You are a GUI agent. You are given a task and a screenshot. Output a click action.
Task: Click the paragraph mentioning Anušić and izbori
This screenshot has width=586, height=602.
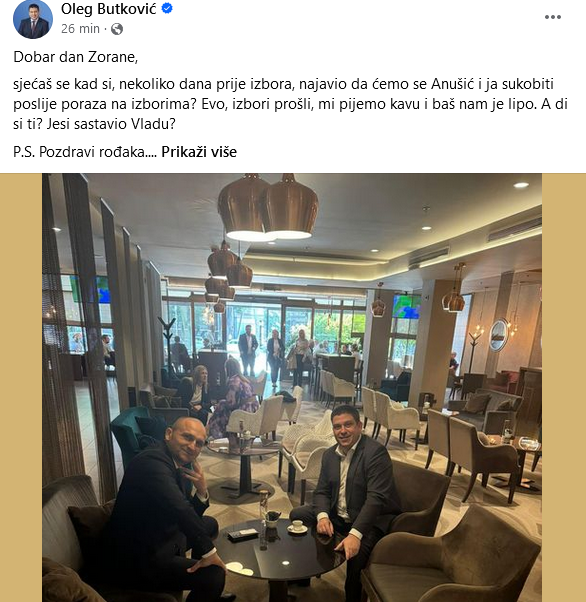pyautogui.click(x=290, y=104)
